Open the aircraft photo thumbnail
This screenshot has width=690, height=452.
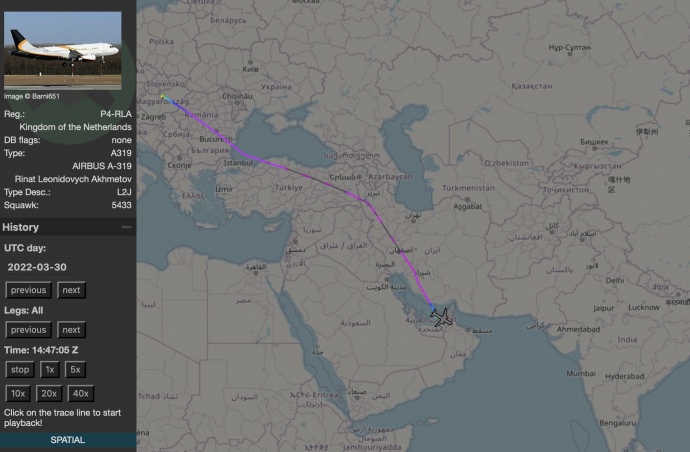point(63,50)
